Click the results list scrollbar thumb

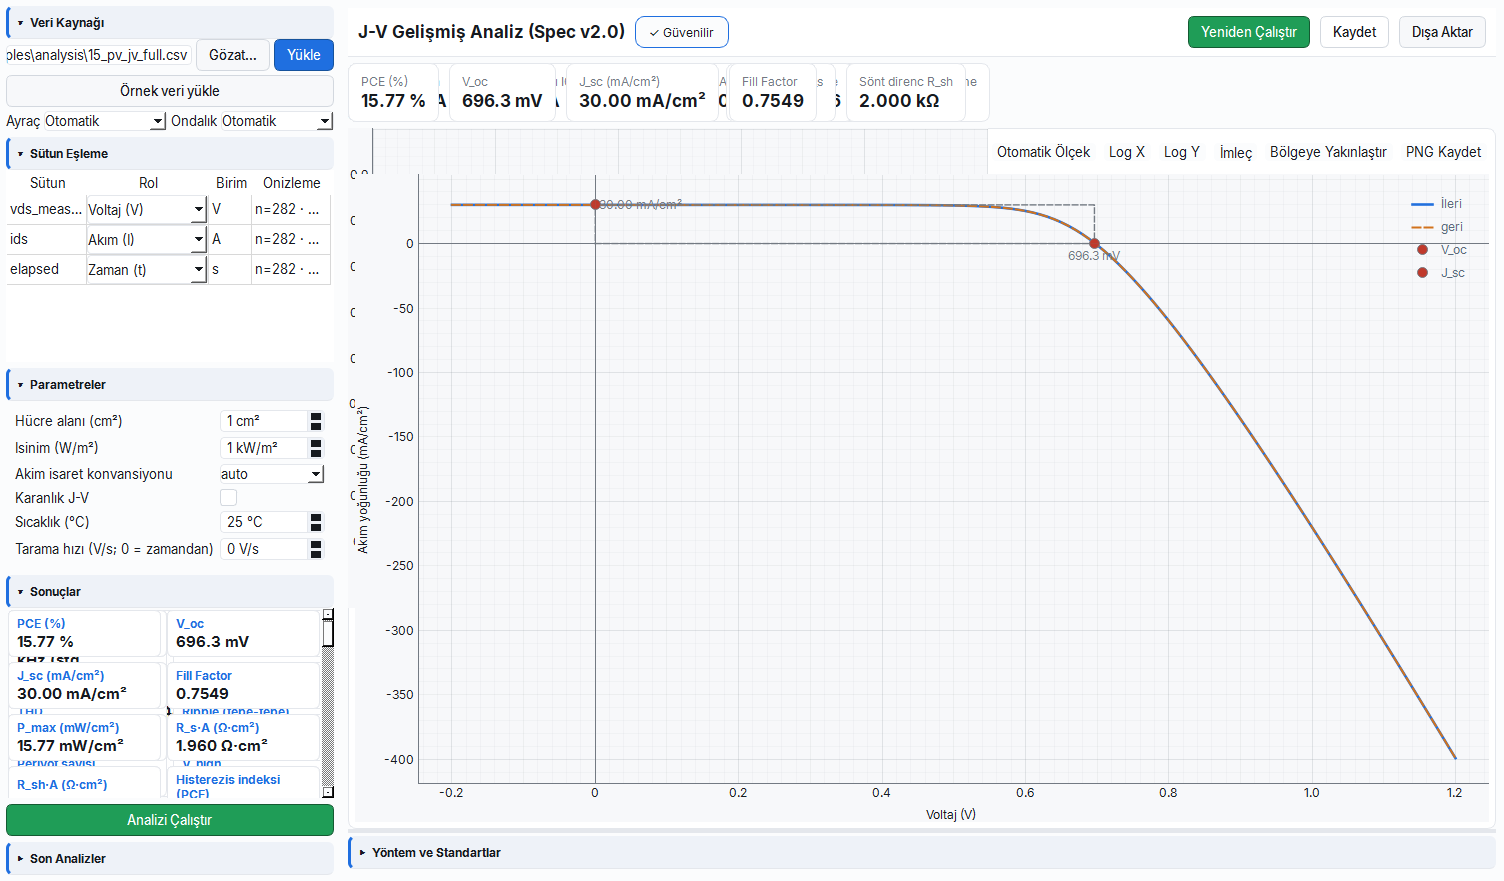(328, 634)
